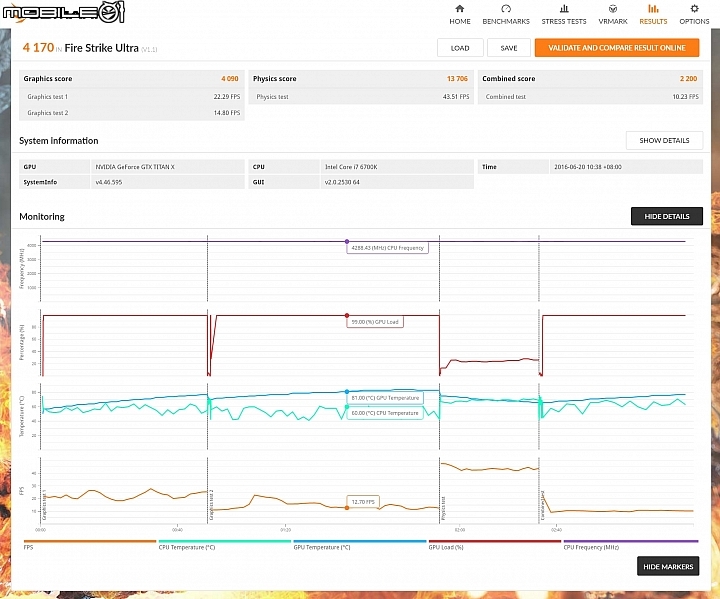Select Graphics test 2 row

coord(132,113)
